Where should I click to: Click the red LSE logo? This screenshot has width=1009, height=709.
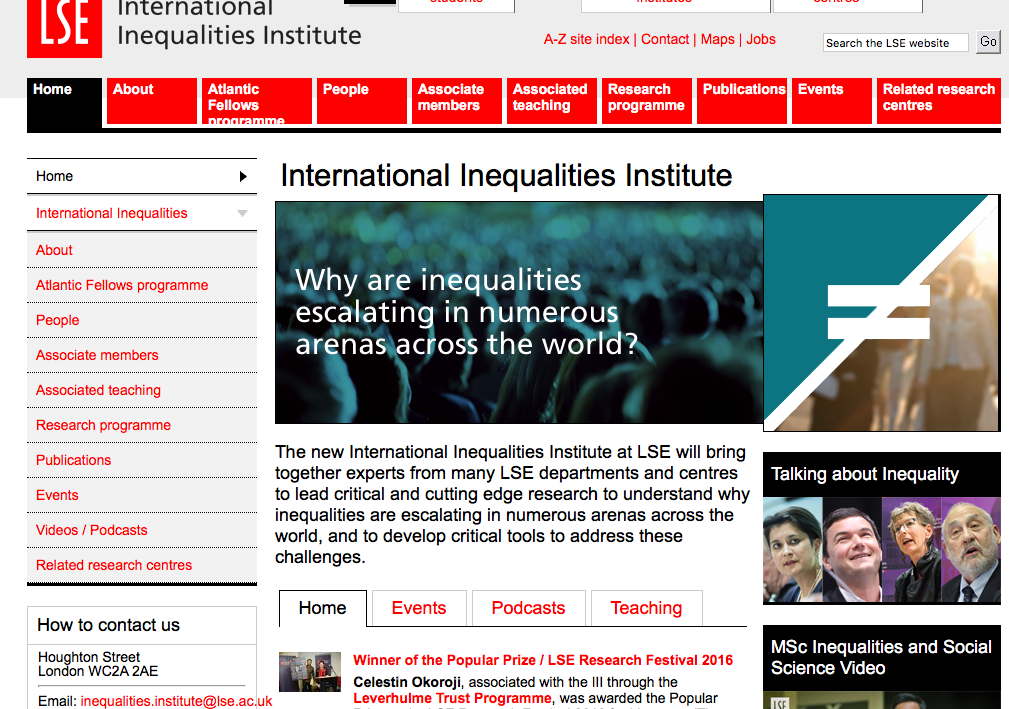tap(65, 28)
